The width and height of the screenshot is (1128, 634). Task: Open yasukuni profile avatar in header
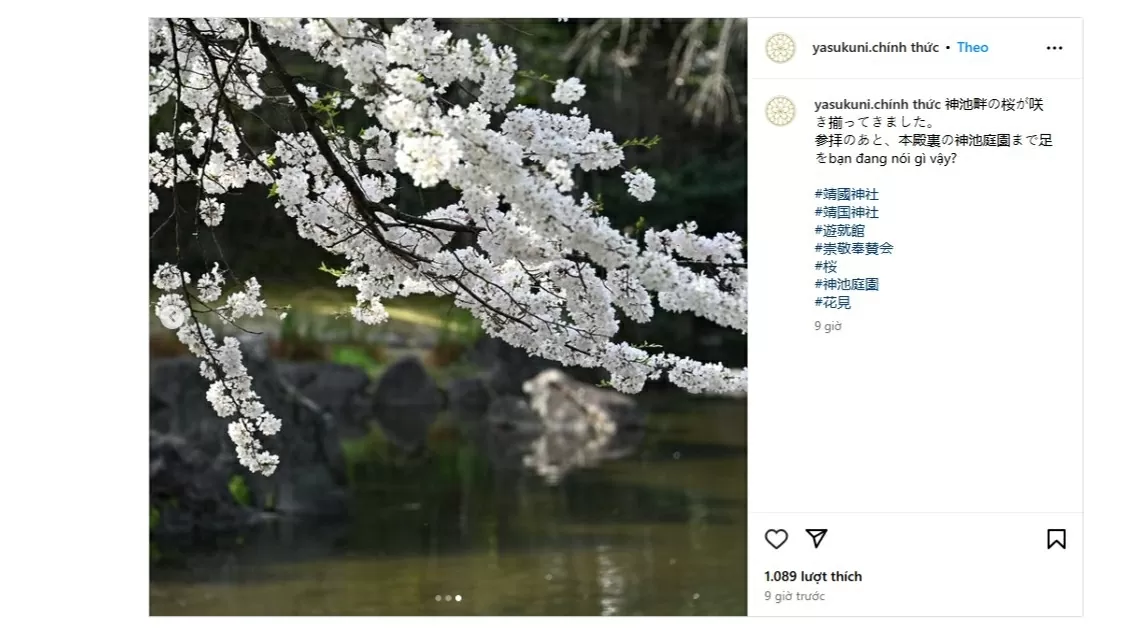tap(780, 48)
